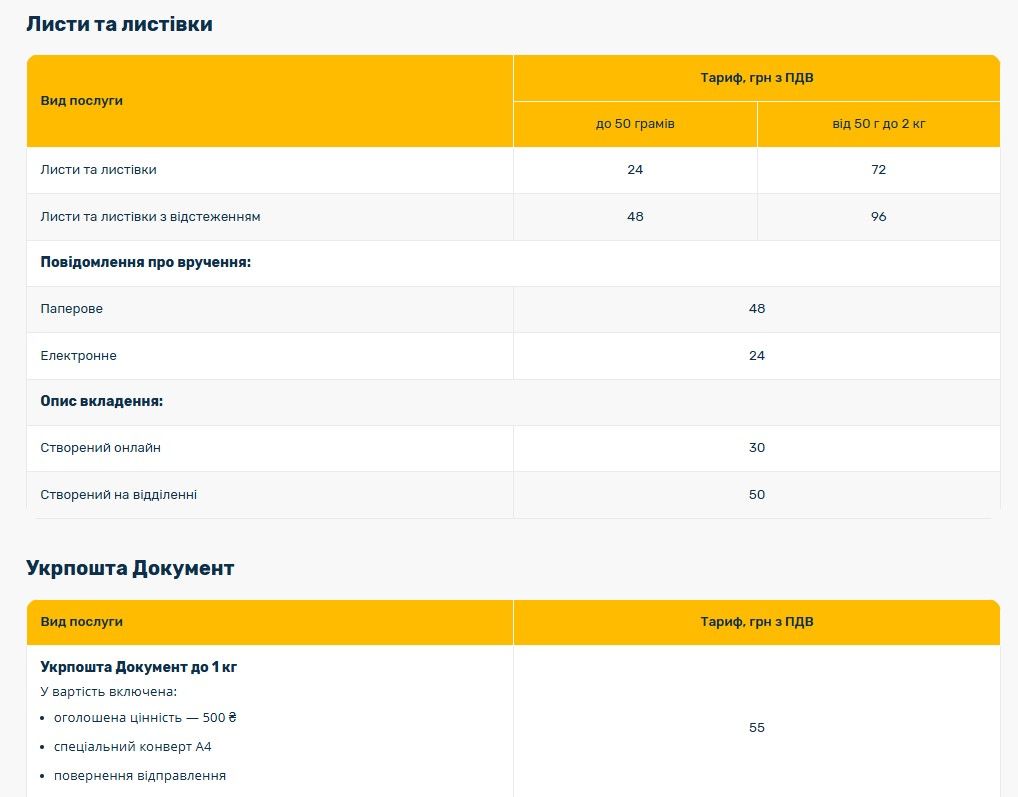Select the "Створений онлайн" row label

tap(100, 448)
